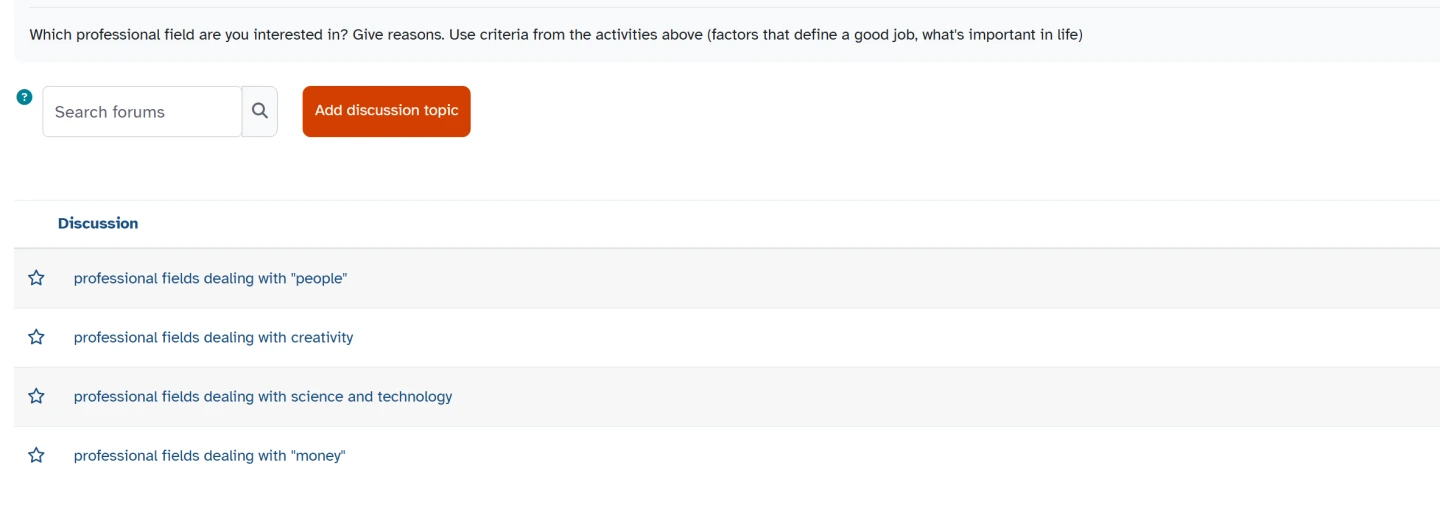Star the "people" professional fields discussion

36,278
